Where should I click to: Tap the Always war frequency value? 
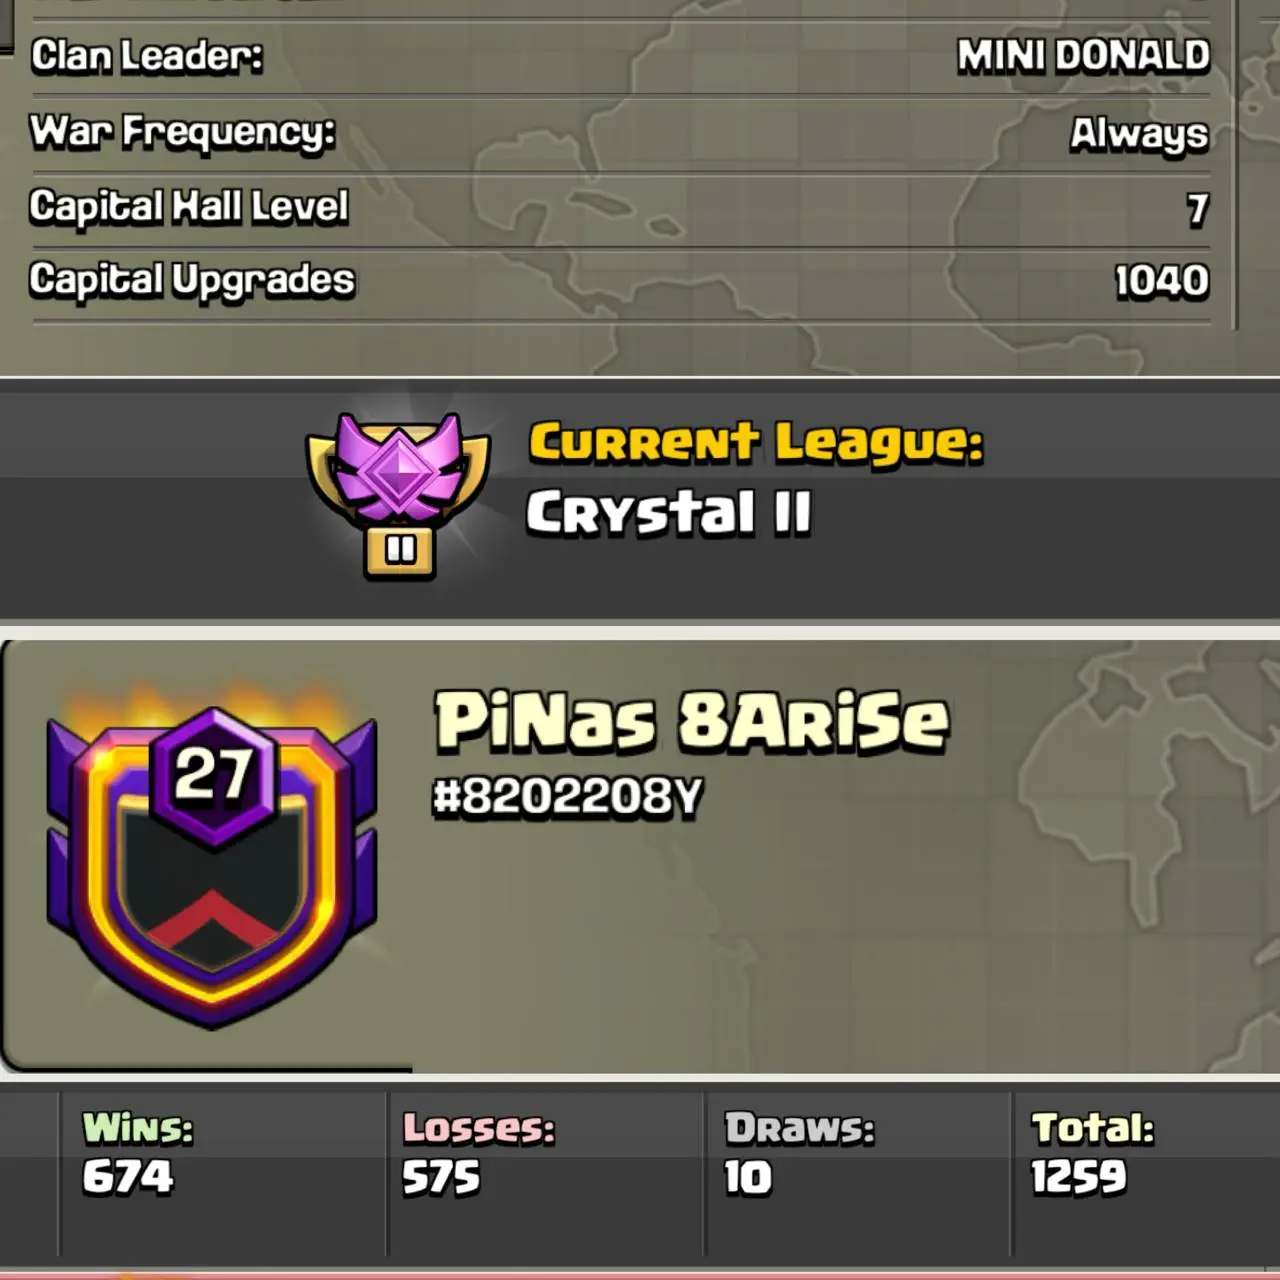tap(1139, 134)
